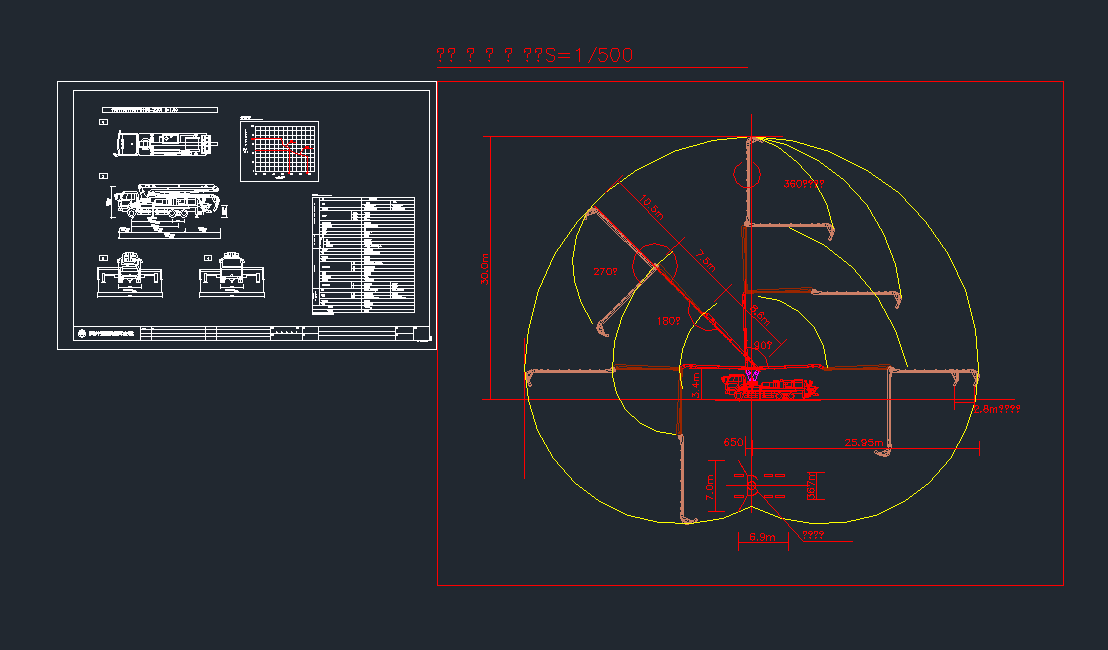Select the 270 degree angle label

click(x=606, y=272)
